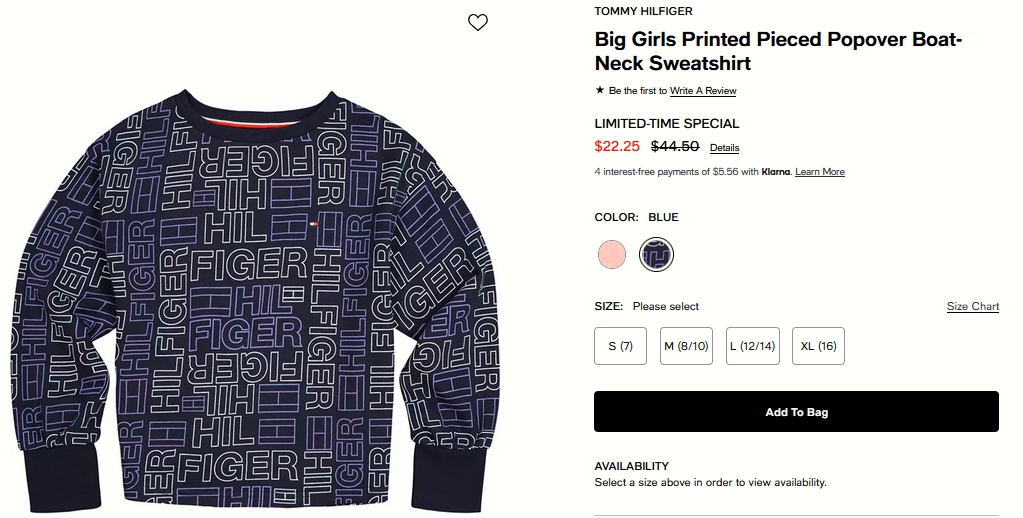Choose the blue patterned color swatch

(657, 254)
